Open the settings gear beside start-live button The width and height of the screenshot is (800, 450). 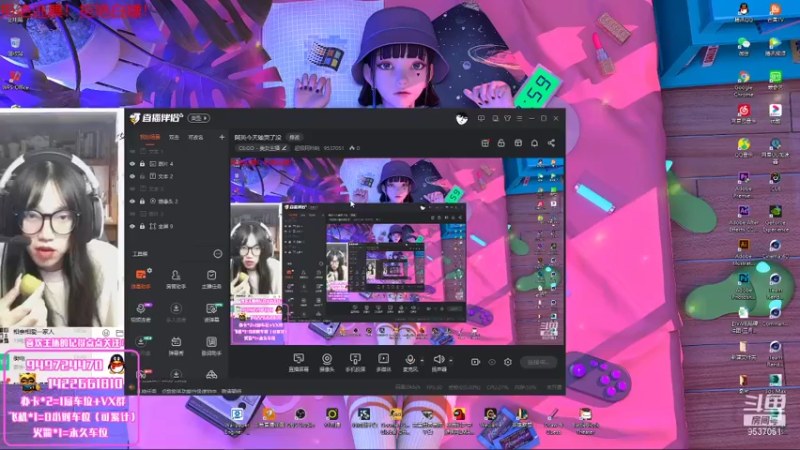[x=508, y=362]
